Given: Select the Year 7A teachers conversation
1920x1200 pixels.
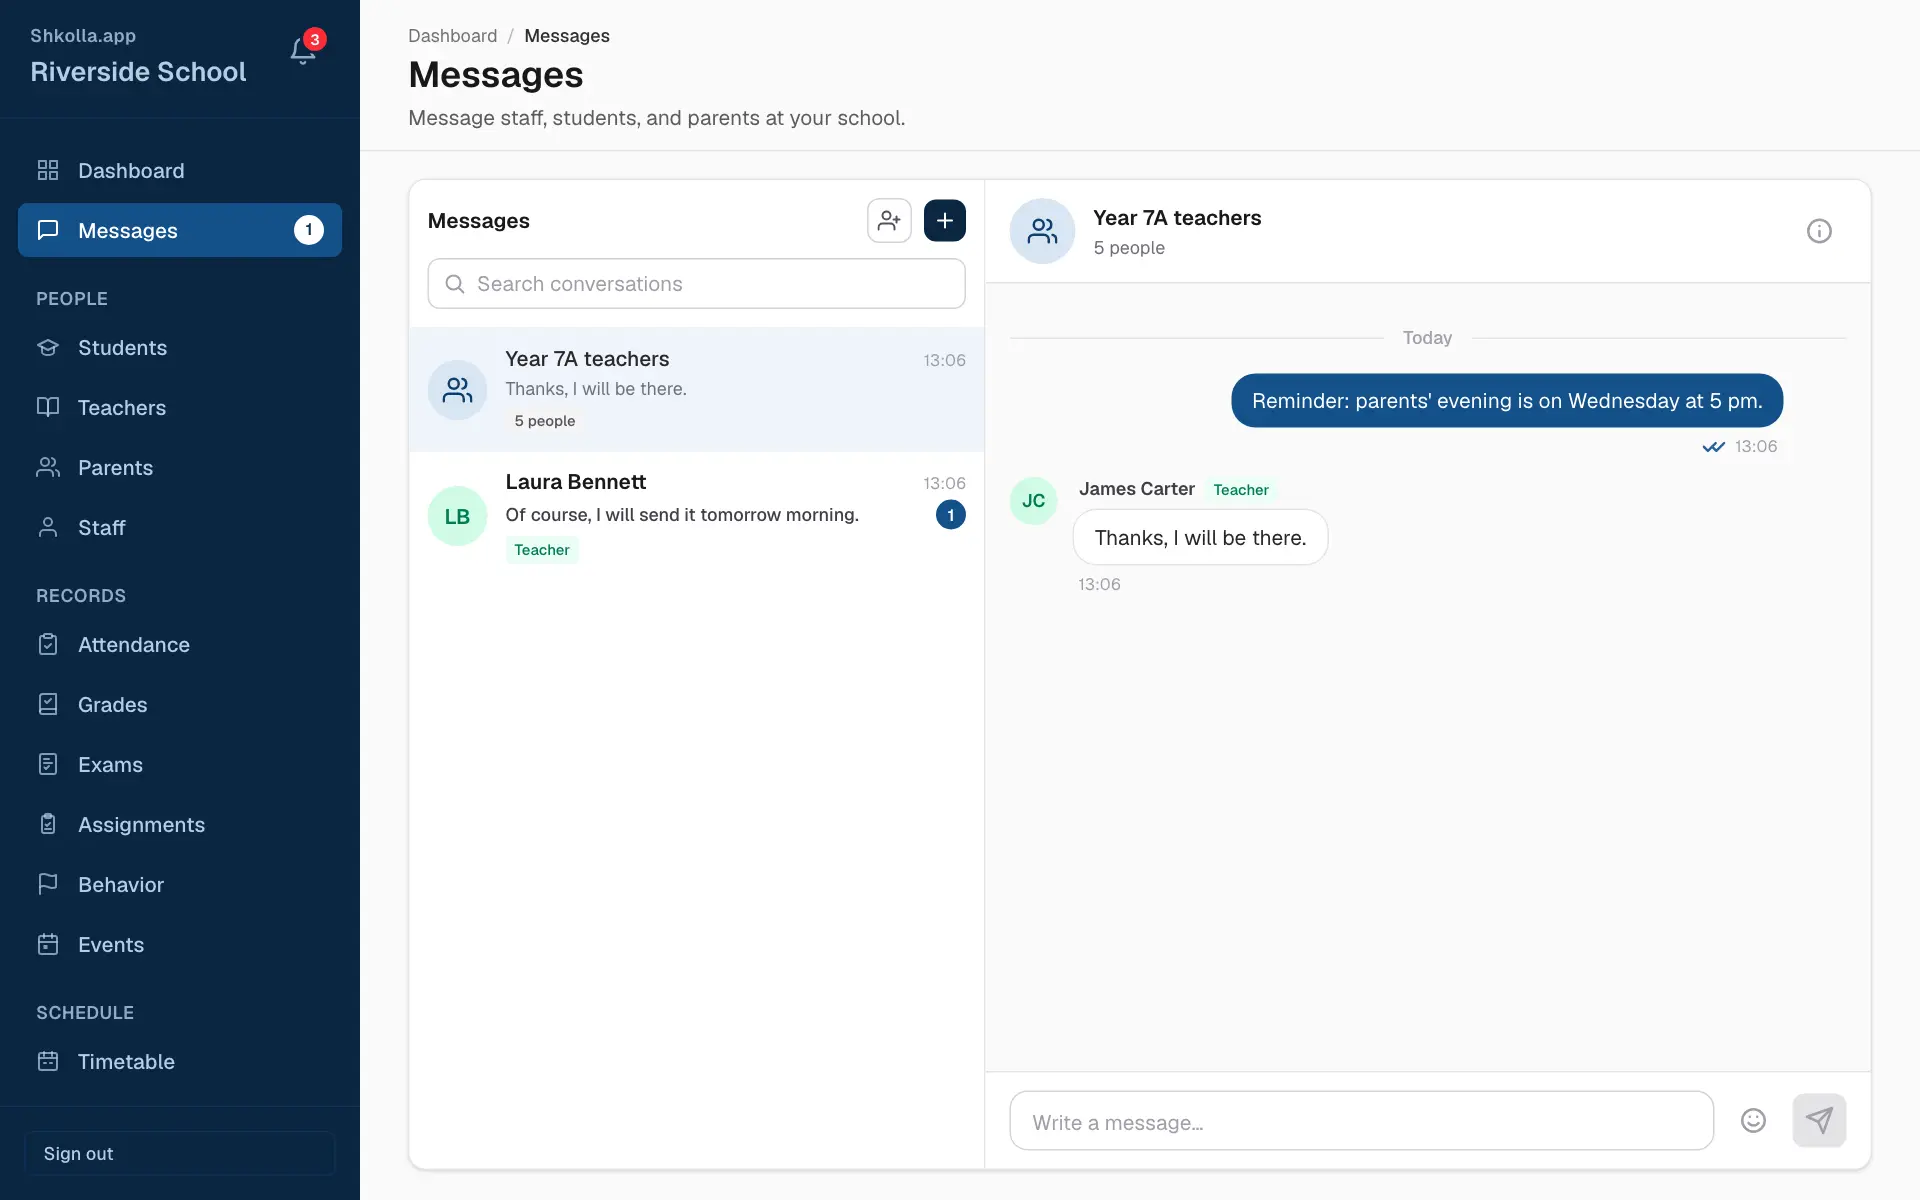Looking at the screenshot, I should point(696,390).
